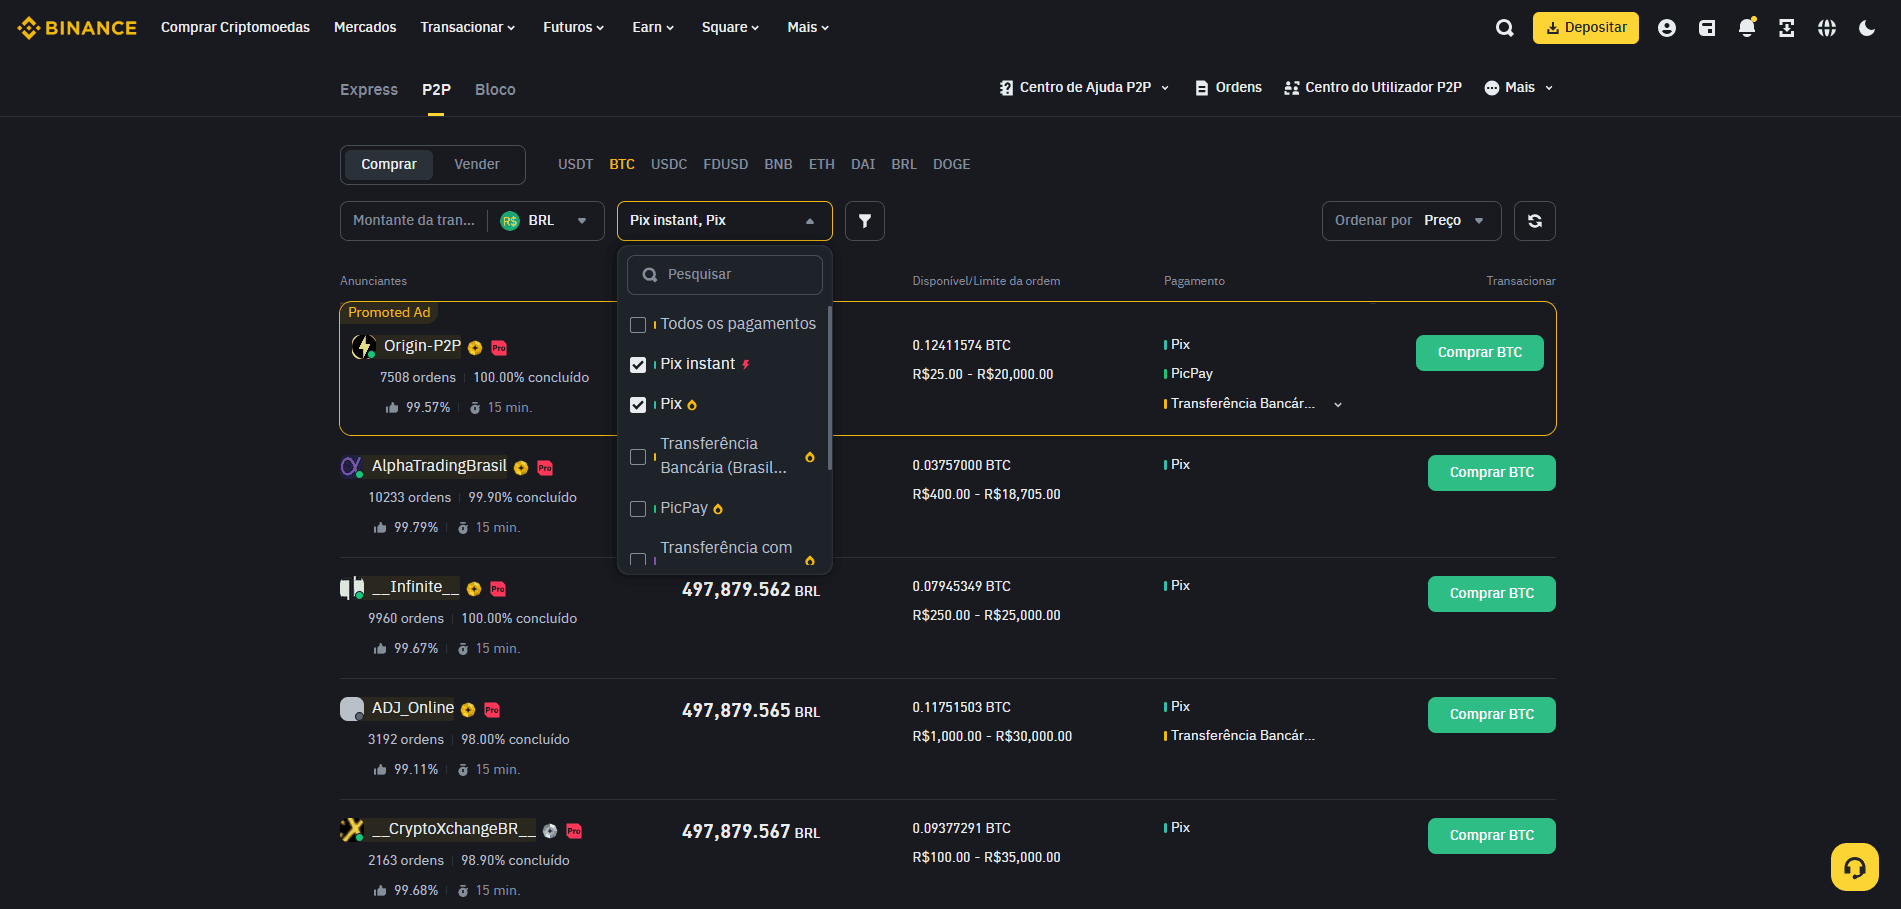1901x909 pixels.
Task: Click Origin-P2P advertiser avatar
Action: click(363, 347)
